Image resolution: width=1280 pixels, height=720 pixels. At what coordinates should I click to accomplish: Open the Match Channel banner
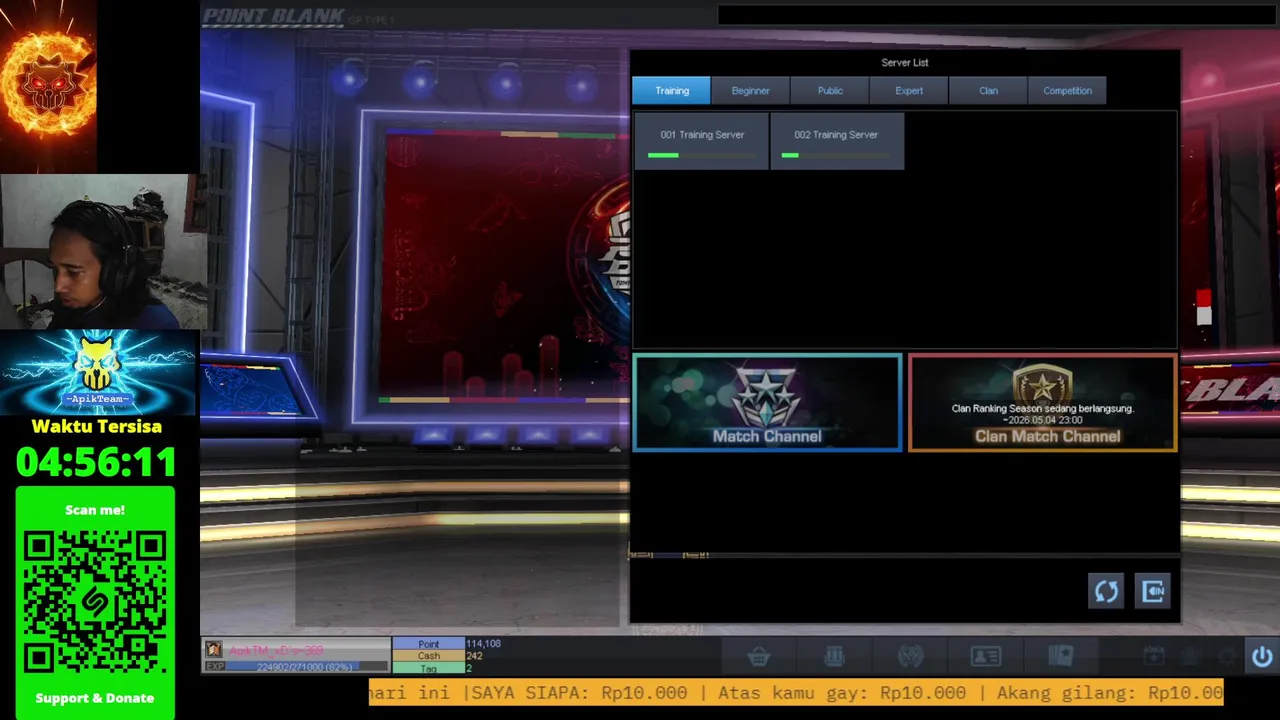(x=767, y=402)
